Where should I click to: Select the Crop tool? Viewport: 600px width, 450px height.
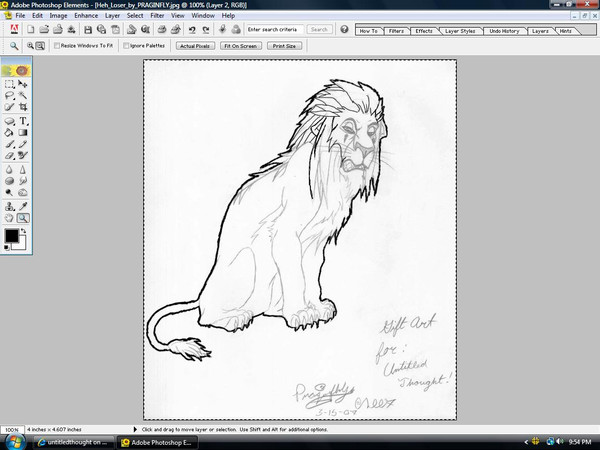coord(23,107)
